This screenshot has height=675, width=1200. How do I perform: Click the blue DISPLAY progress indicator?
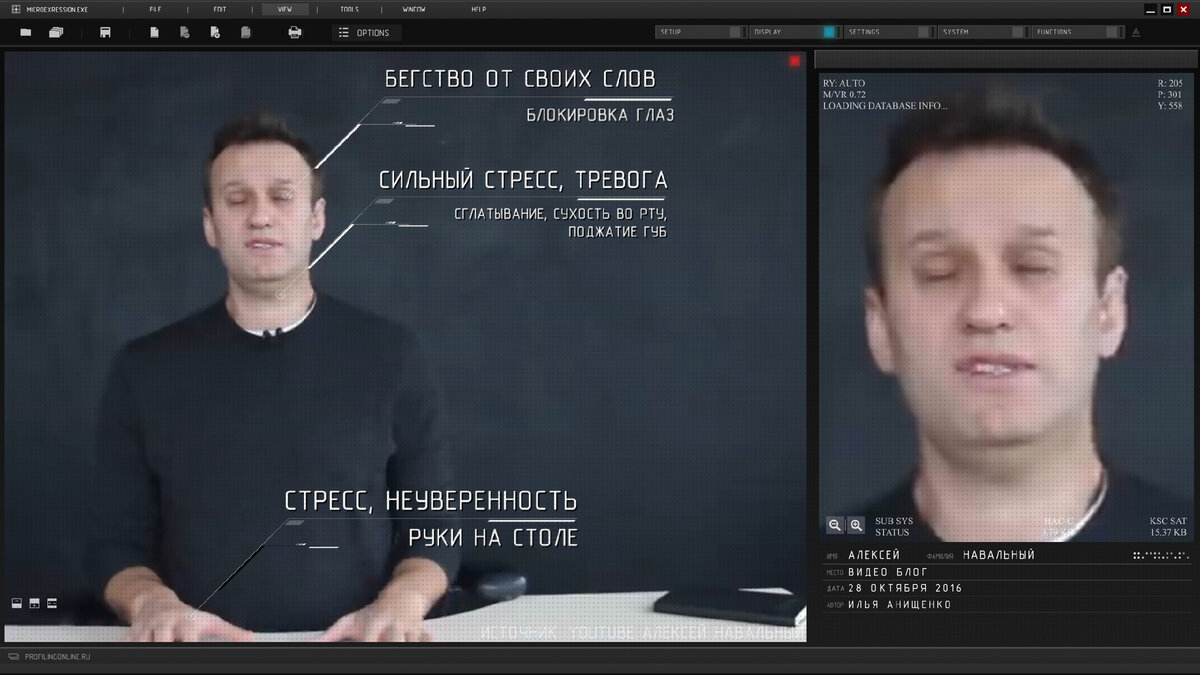828,31
